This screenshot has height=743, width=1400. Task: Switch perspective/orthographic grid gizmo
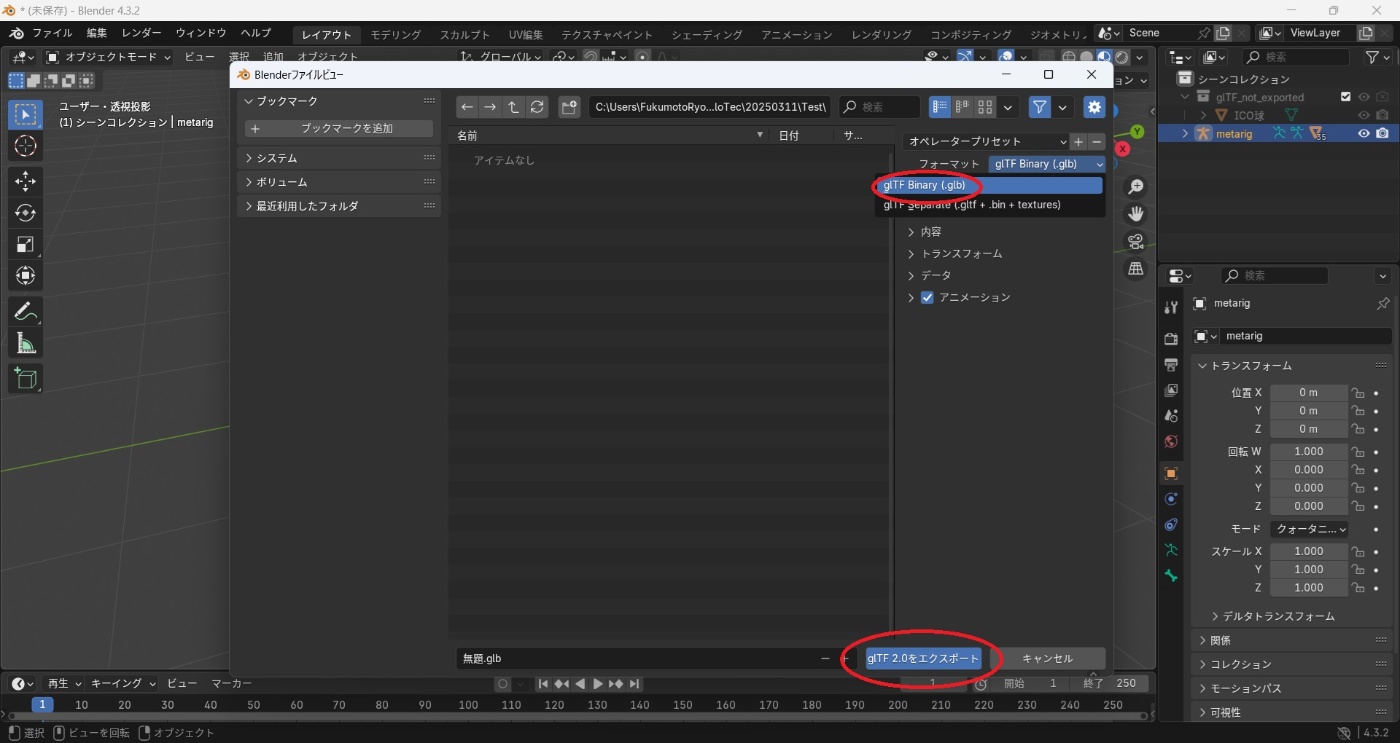(1135, 269)
